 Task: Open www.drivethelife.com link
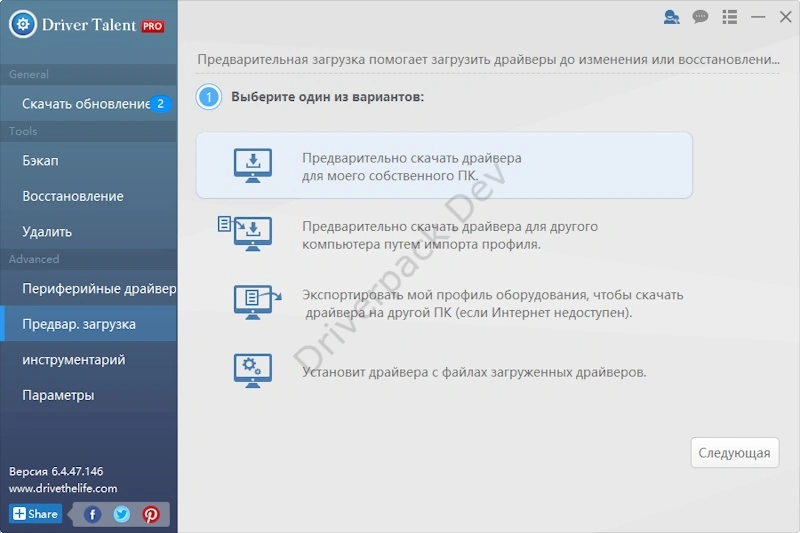(x=63, y=488)
